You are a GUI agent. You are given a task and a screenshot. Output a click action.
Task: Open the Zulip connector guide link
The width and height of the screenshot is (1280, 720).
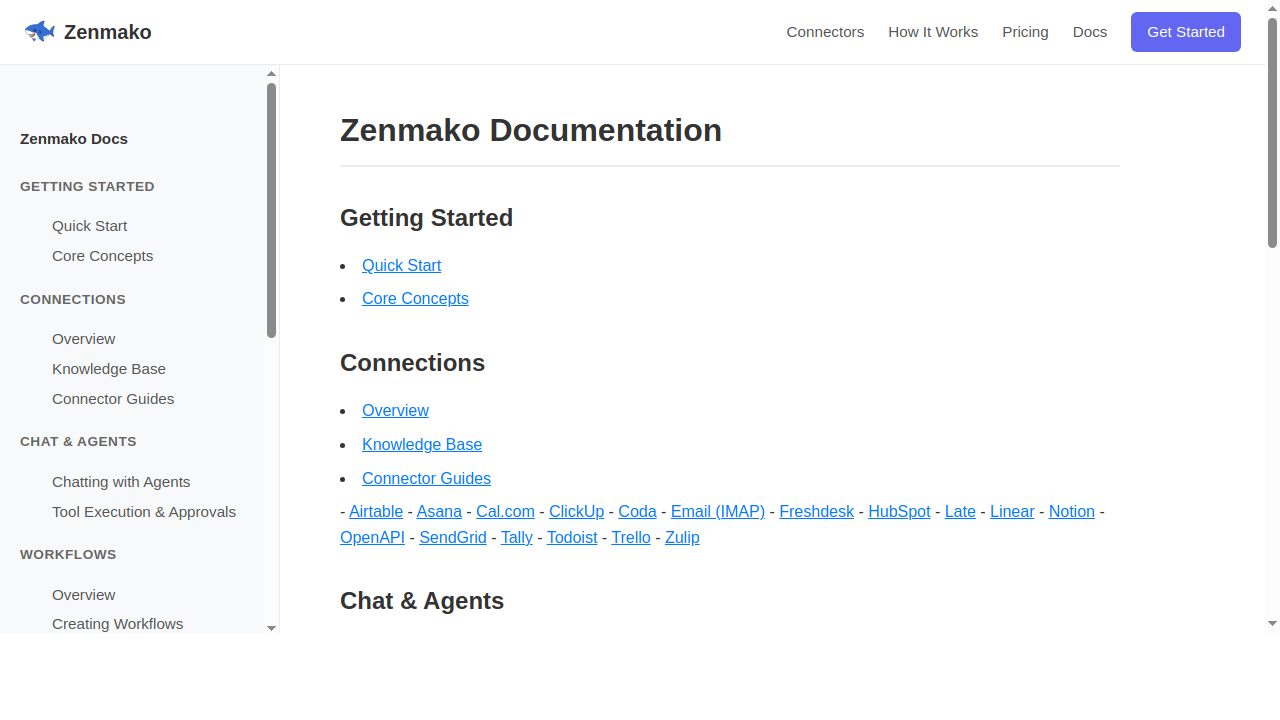(682, 537)
